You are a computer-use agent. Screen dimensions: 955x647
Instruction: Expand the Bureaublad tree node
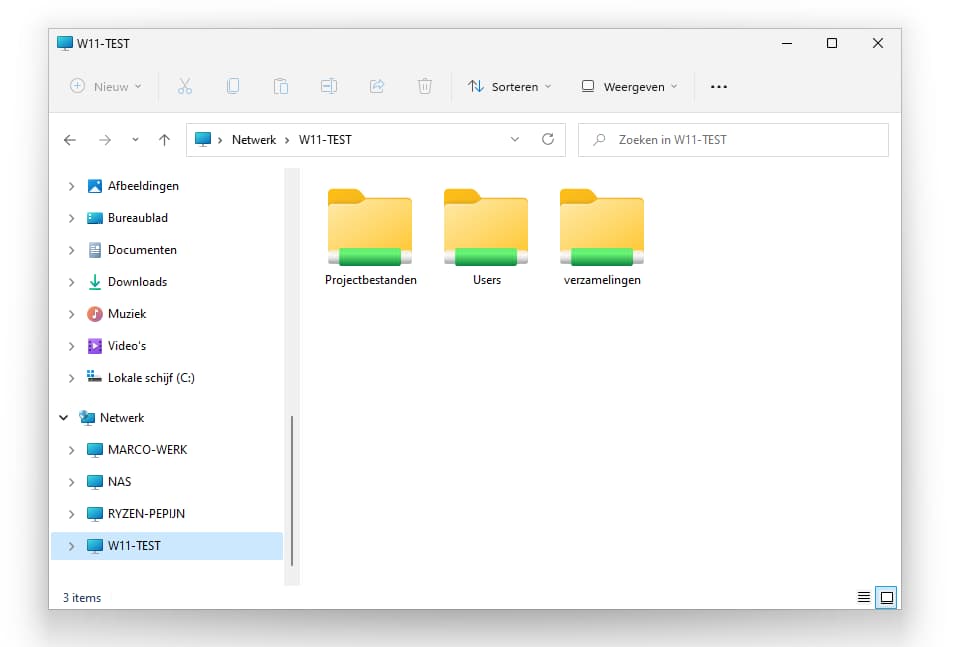71,218
